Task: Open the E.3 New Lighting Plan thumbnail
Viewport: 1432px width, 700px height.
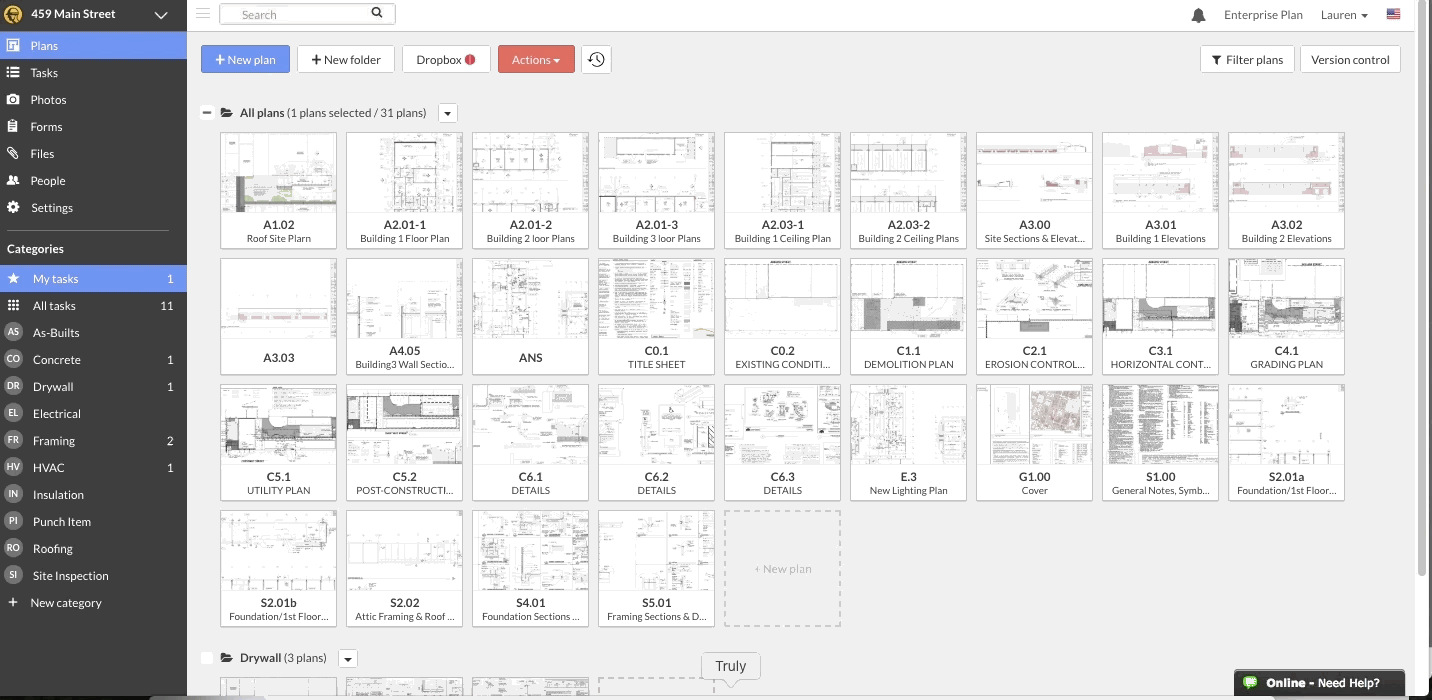Action: [909, 442]
